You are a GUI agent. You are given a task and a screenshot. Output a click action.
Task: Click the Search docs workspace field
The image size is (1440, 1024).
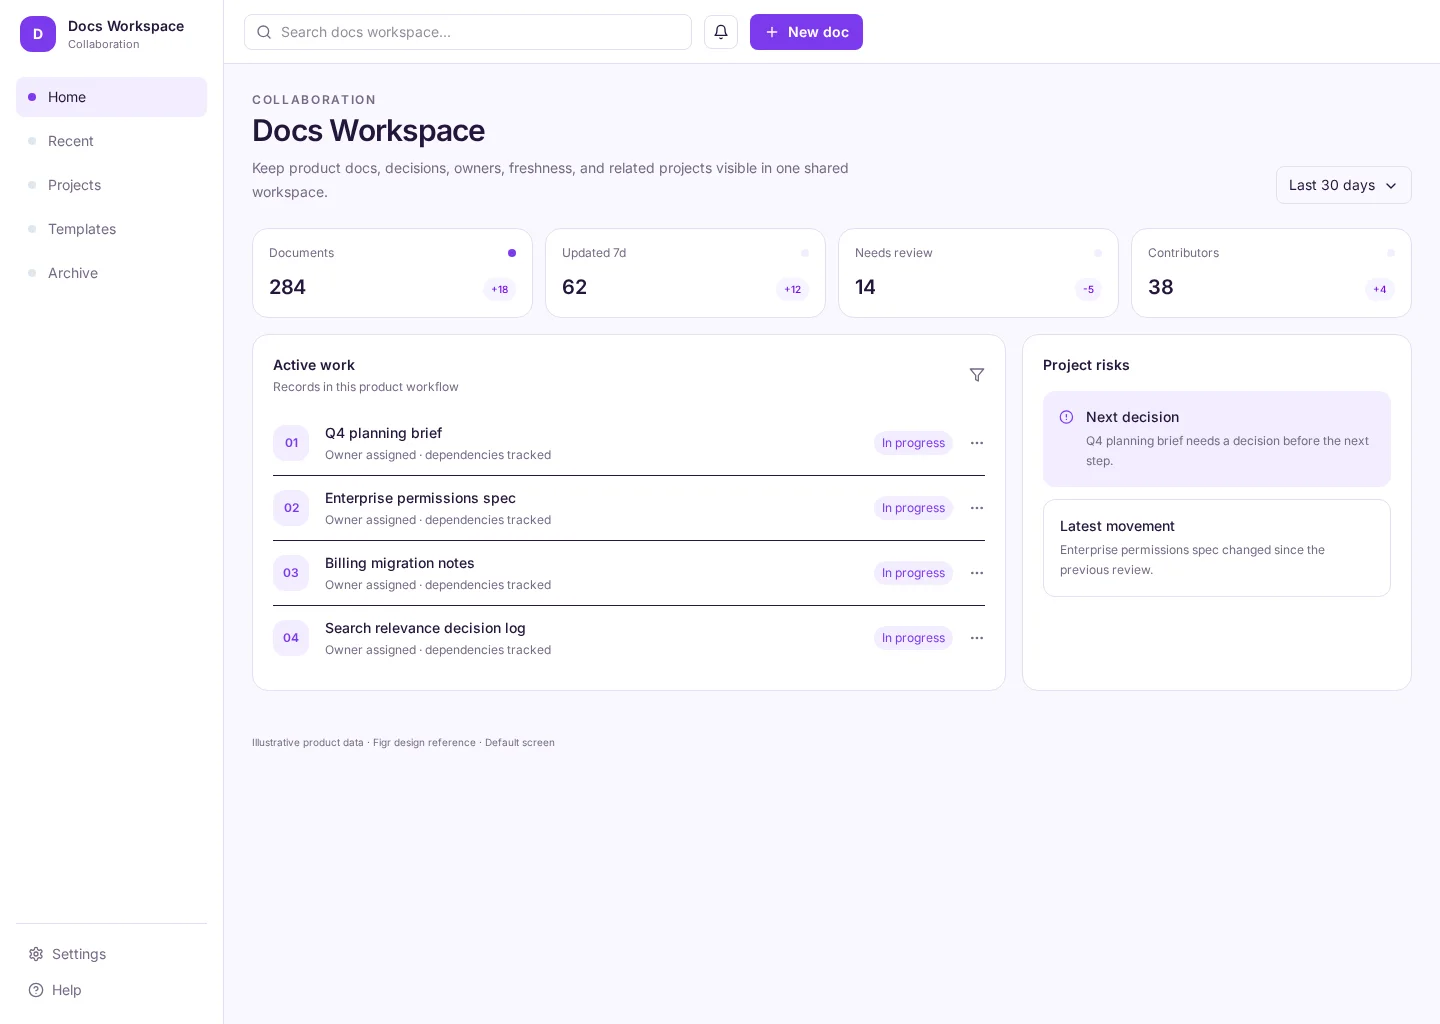coord(468,32)
